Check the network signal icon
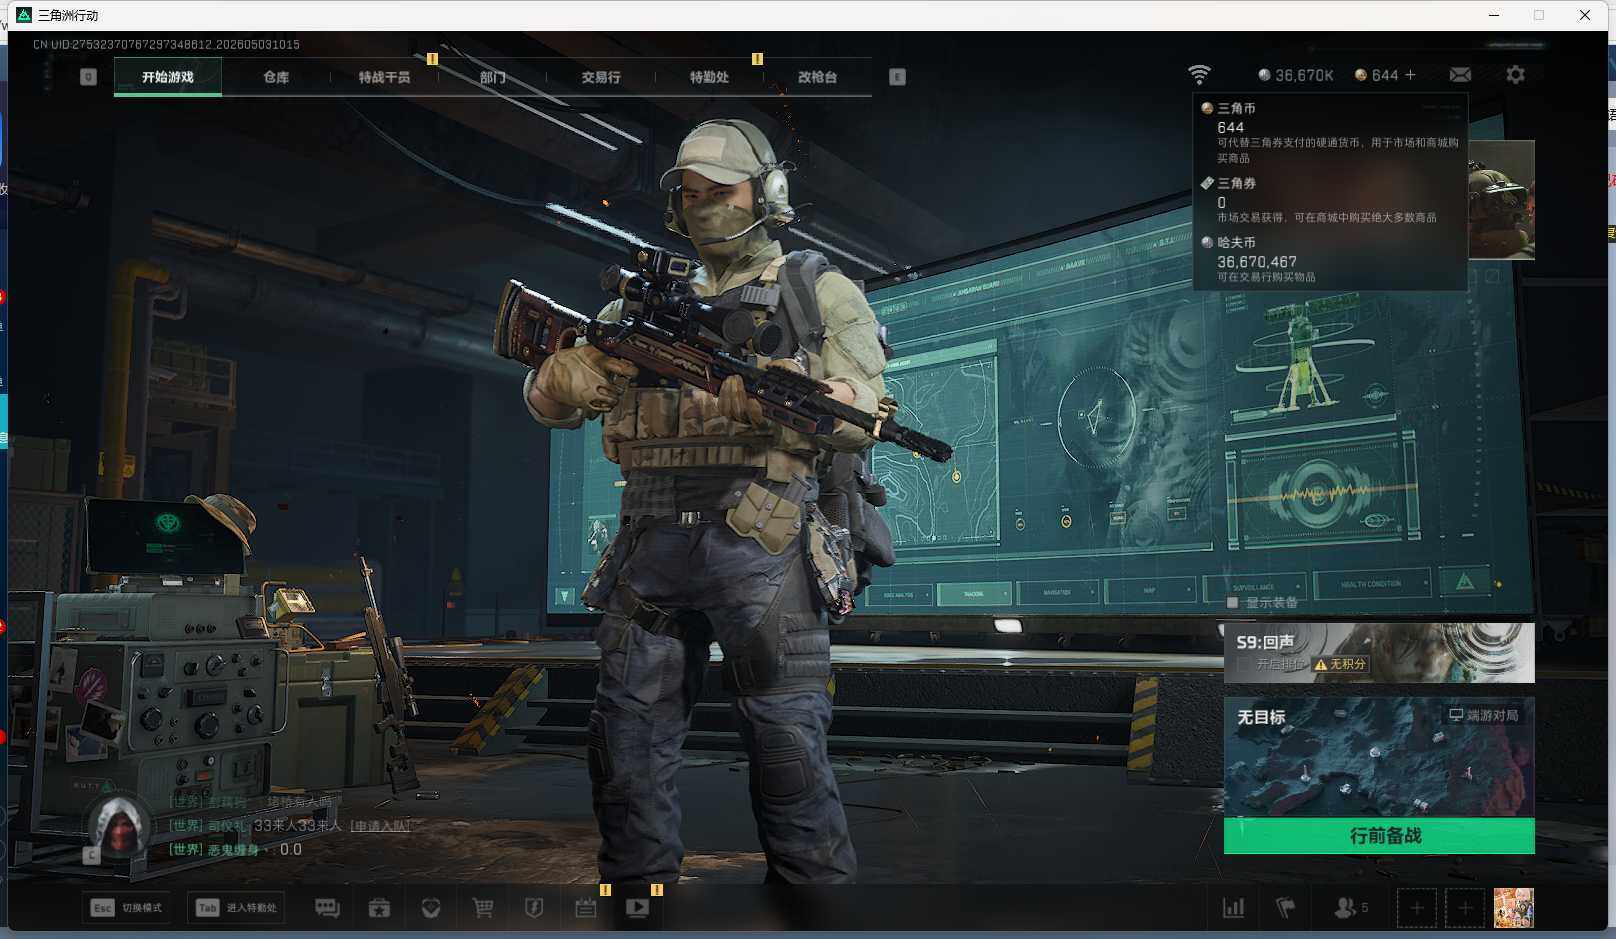This screenshot has height=939, width=1616. pos(1199,74)
